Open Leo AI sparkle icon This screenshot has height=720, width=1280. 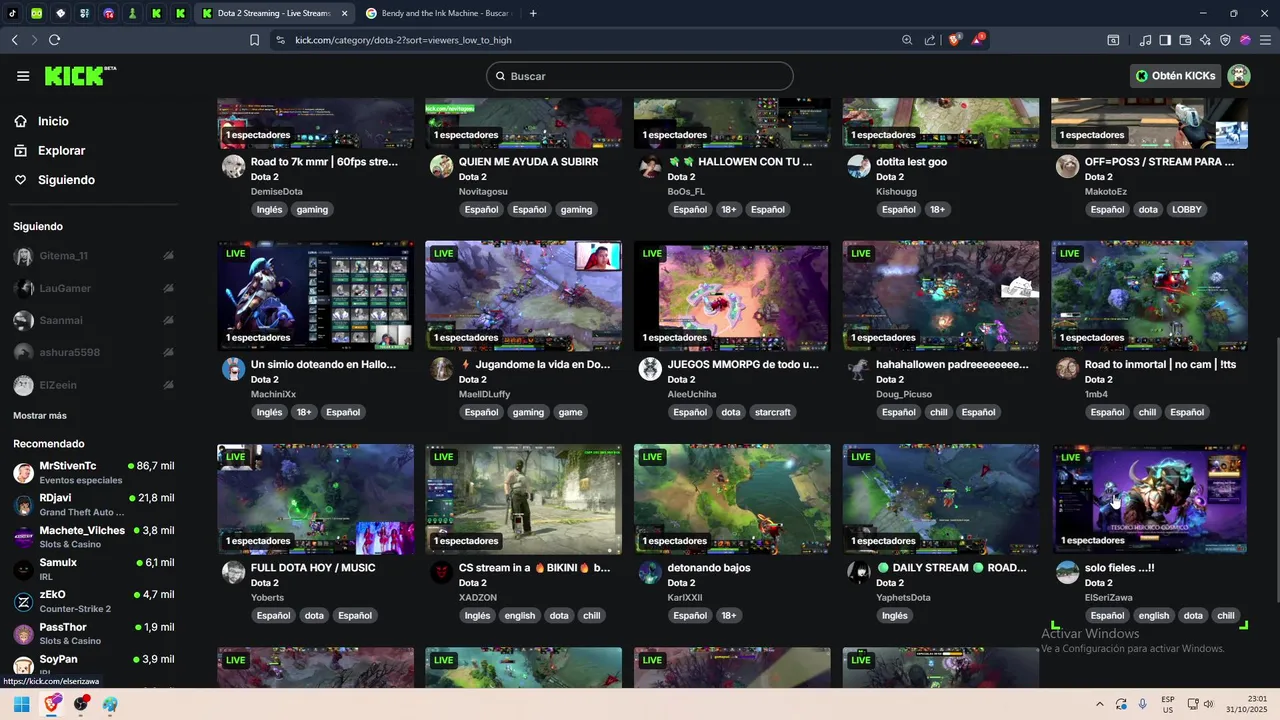pyautogui.click(x=1205, y=40)
